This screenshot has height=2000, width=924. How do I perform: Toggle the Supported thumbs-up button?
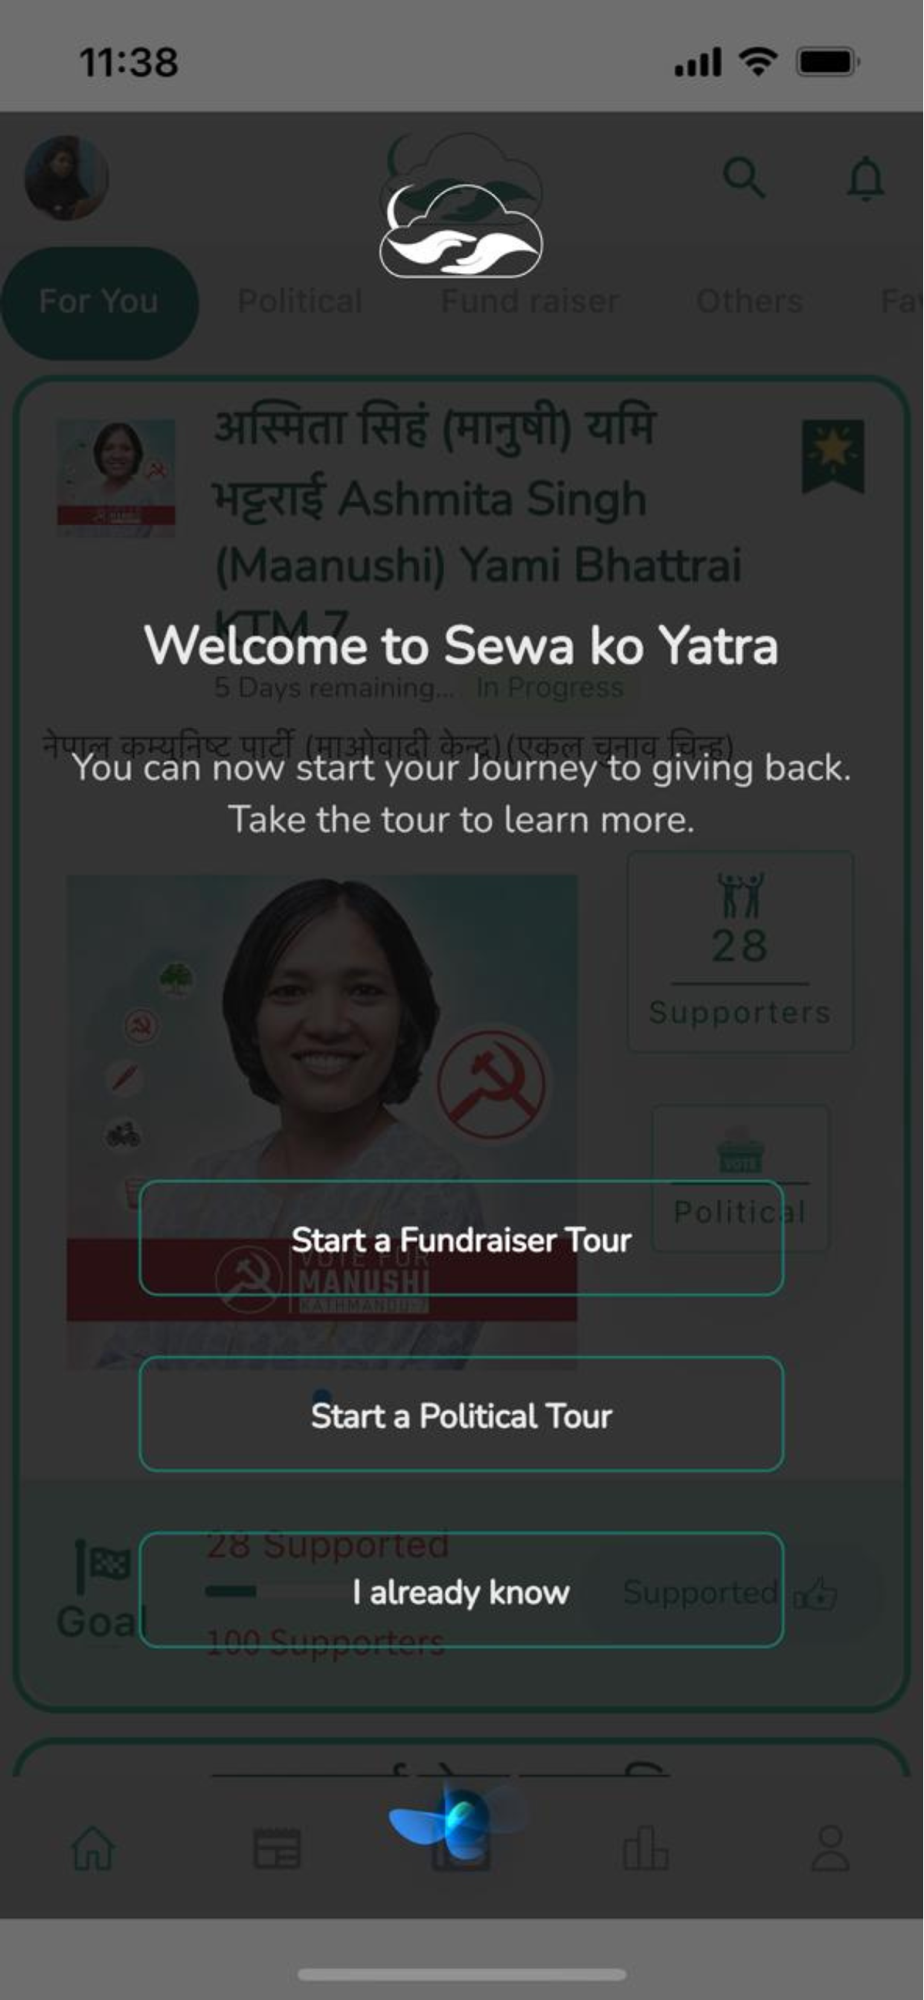pos(731,1592)
